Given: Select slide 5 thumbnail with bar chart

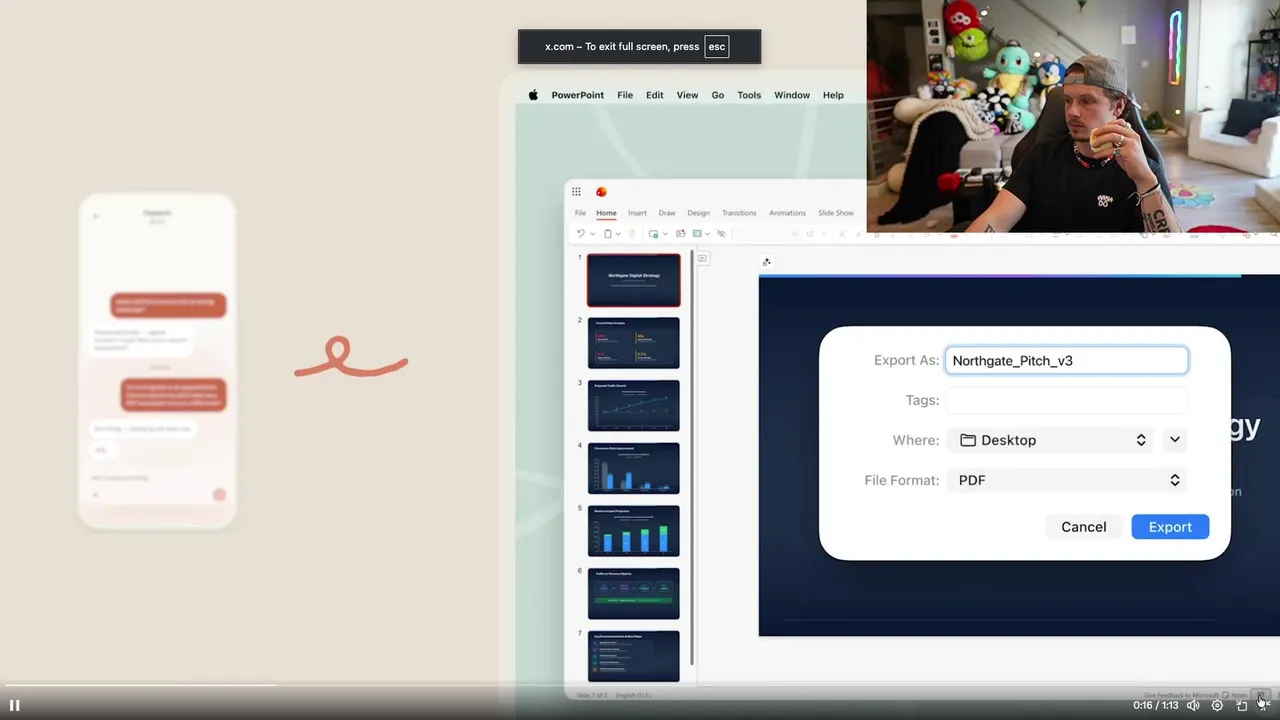Looking at the screenshot, I should pos(633,531).
